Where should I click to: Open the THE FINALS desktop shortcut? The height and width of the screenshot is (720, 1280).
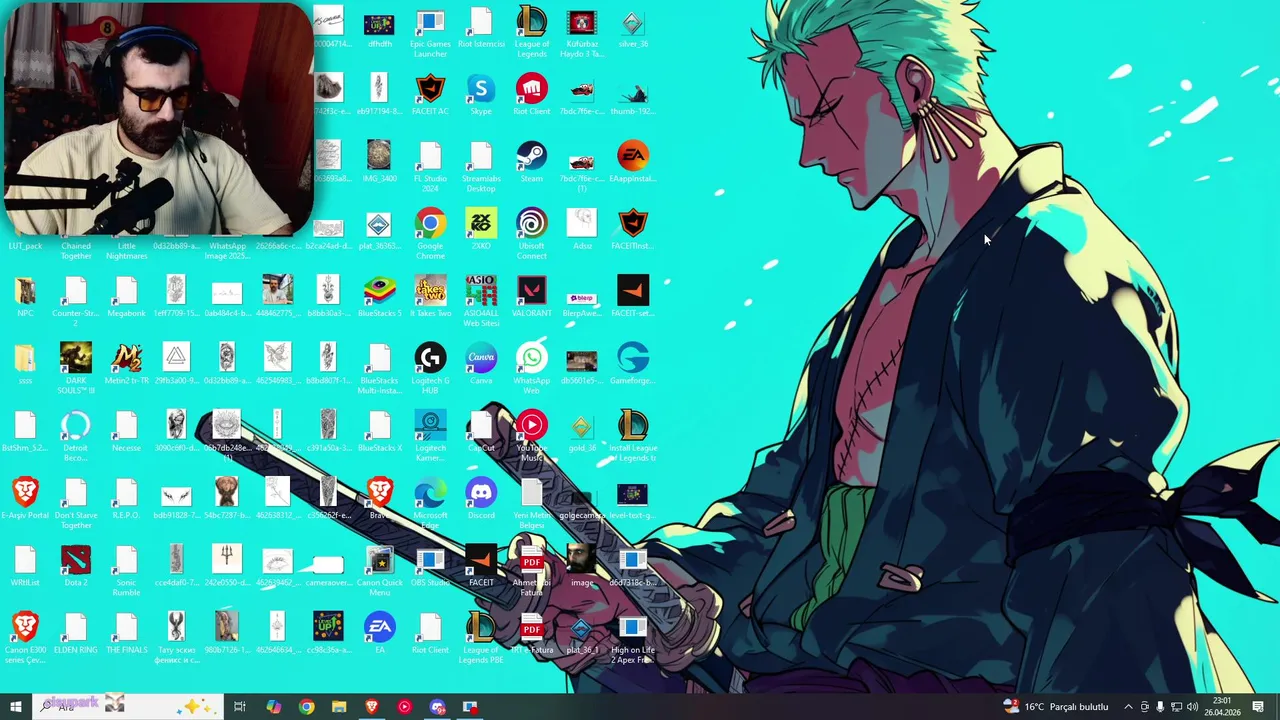tap(126, 631)
